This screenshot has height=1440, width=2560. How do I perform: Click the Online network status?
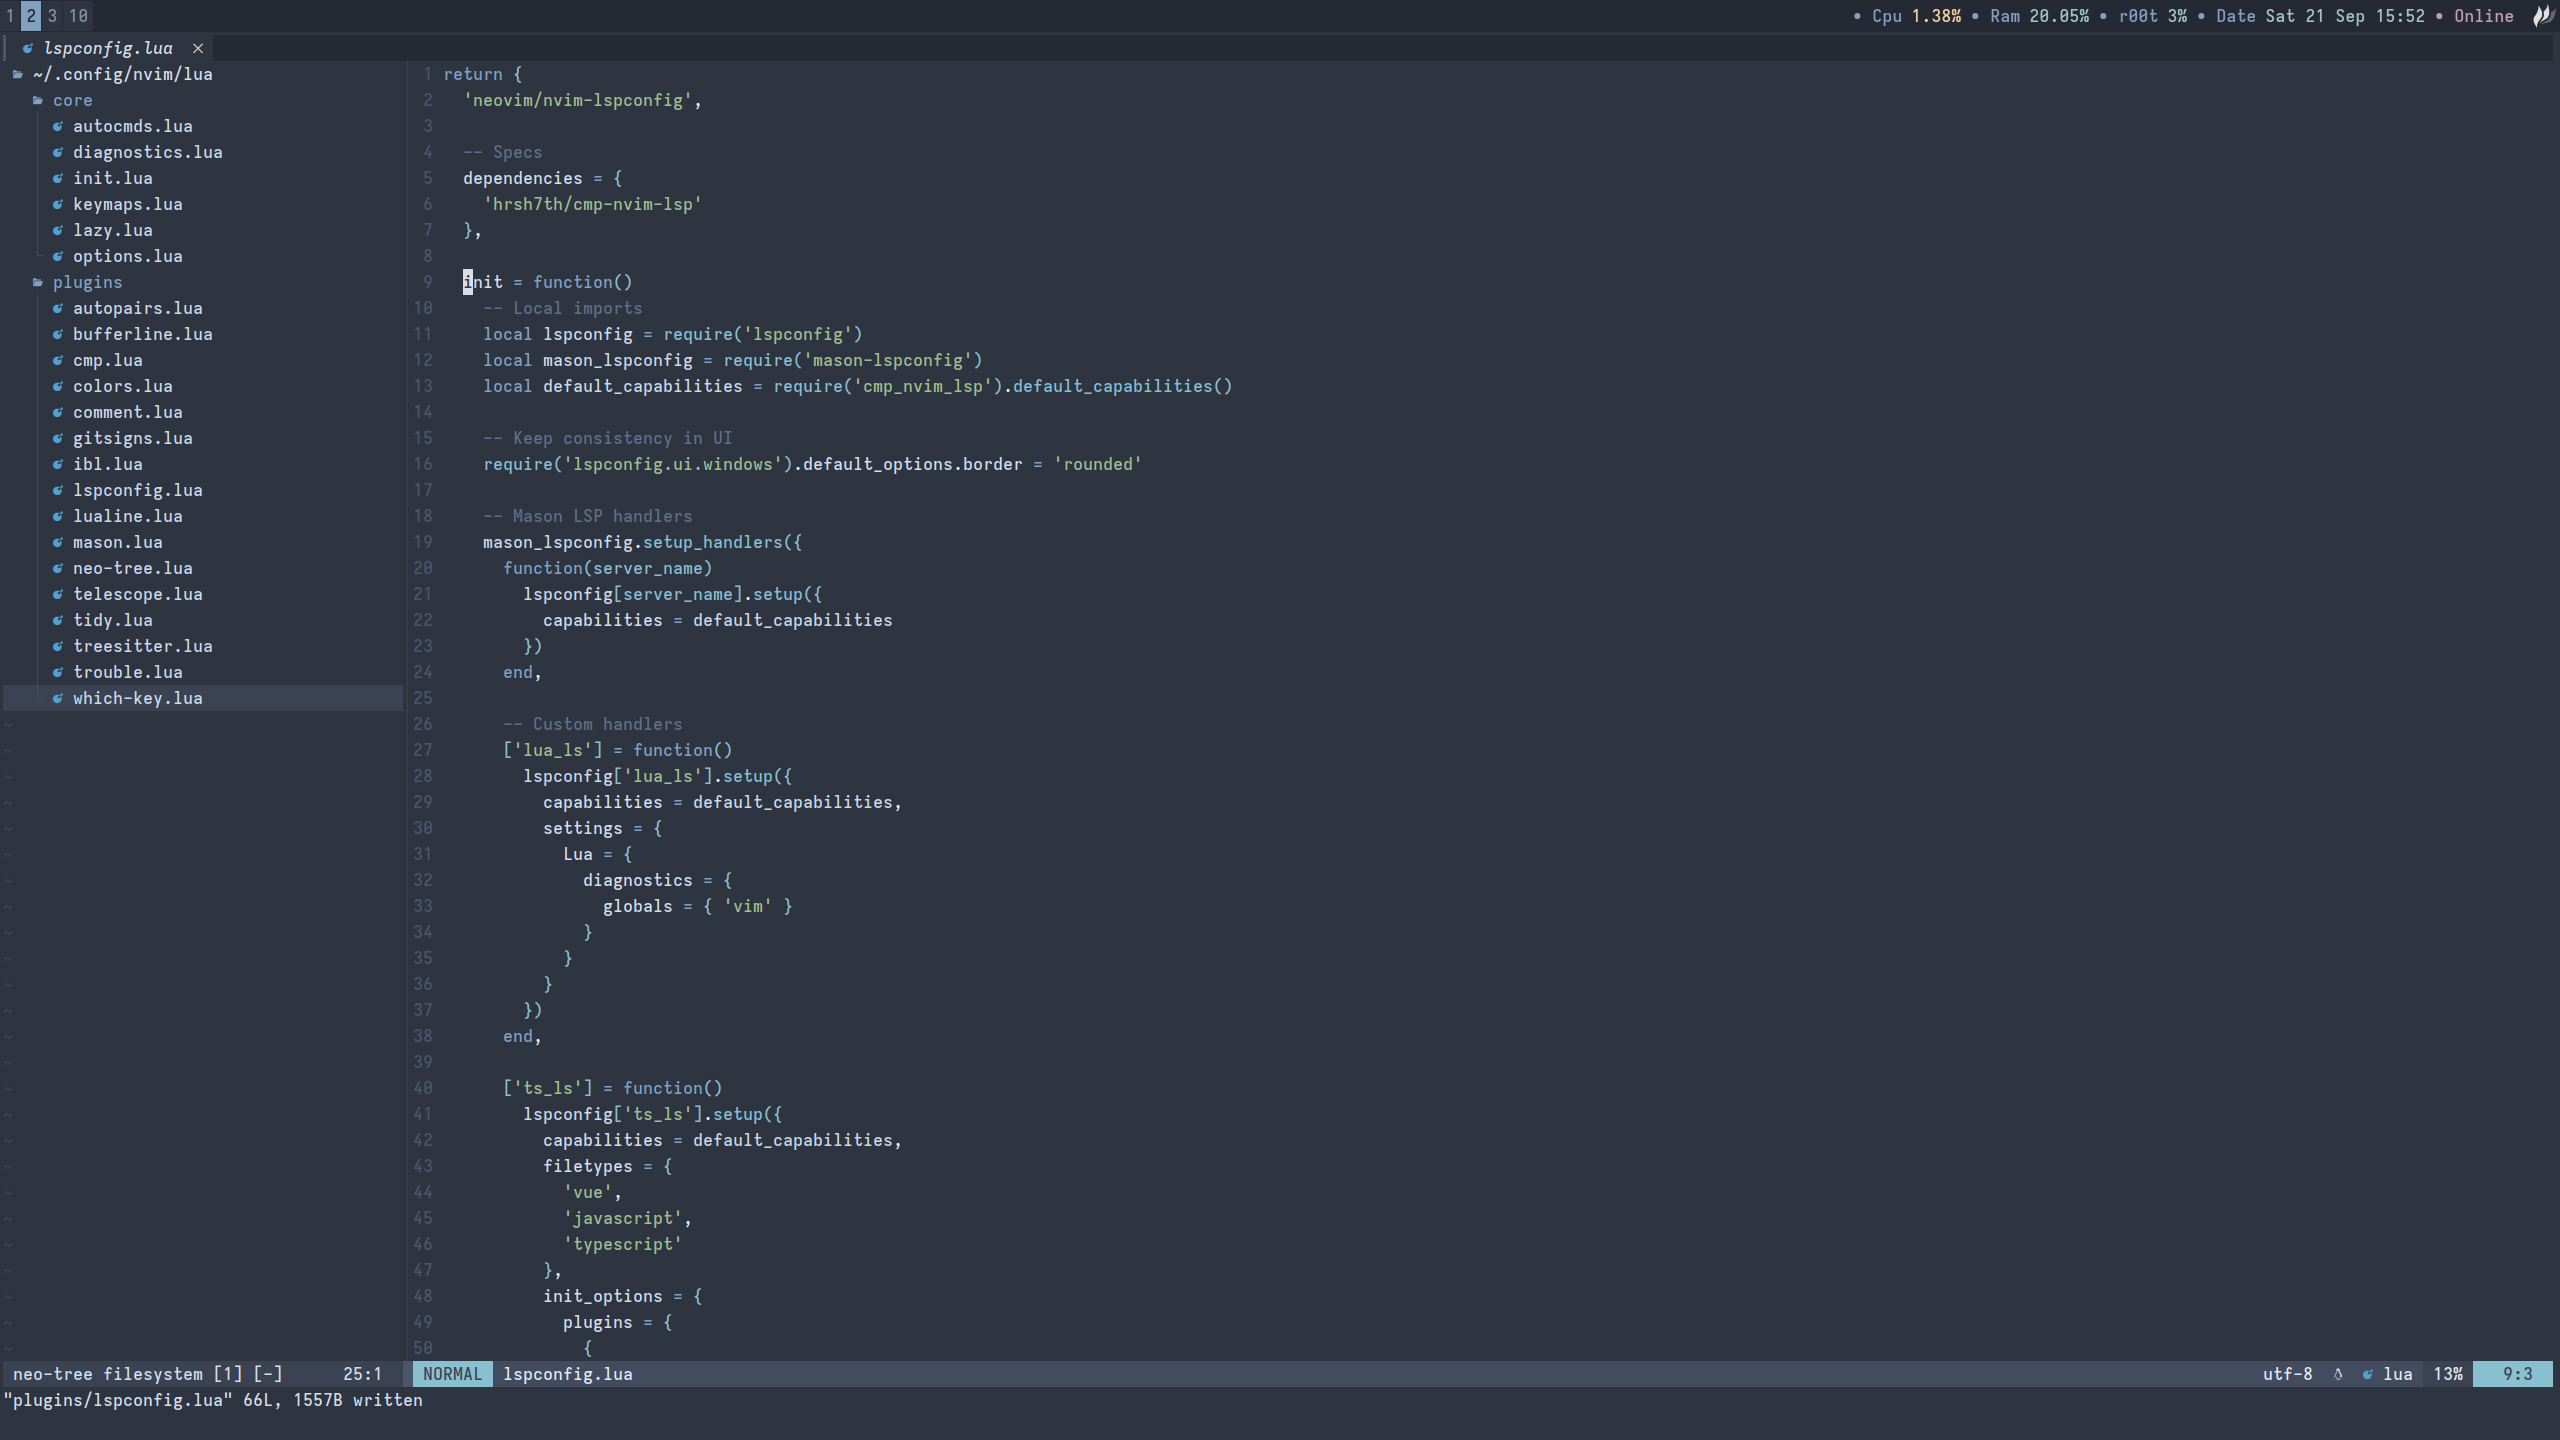tap(2483, 16)
